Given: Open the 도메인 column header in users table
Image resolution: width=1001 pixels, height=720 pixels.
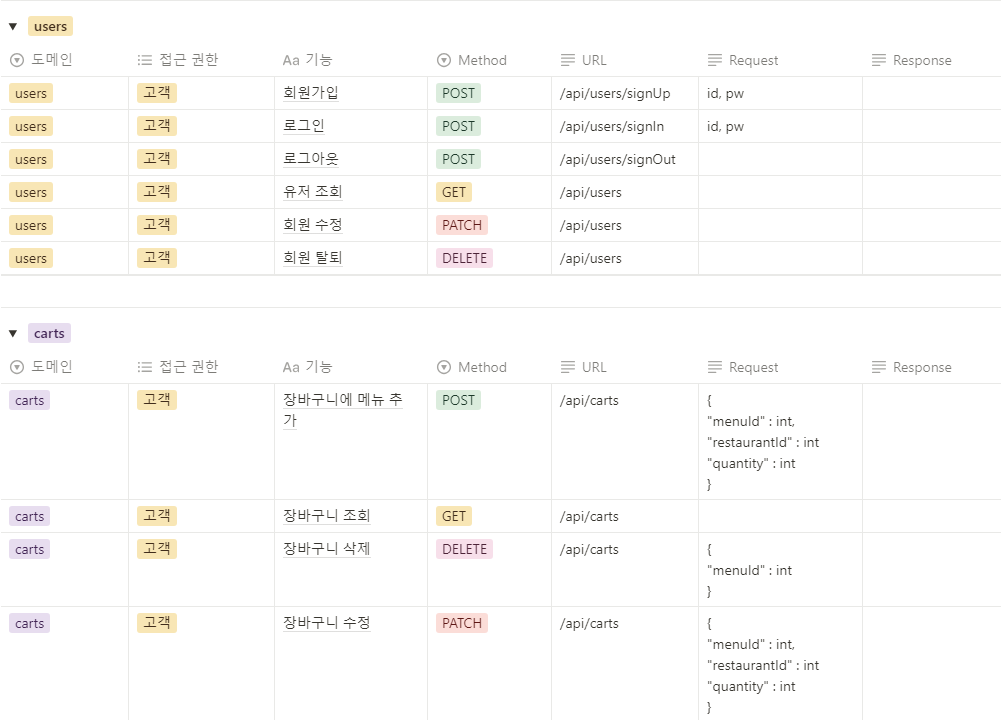Looking at the screenshot, I should point(64,60).
